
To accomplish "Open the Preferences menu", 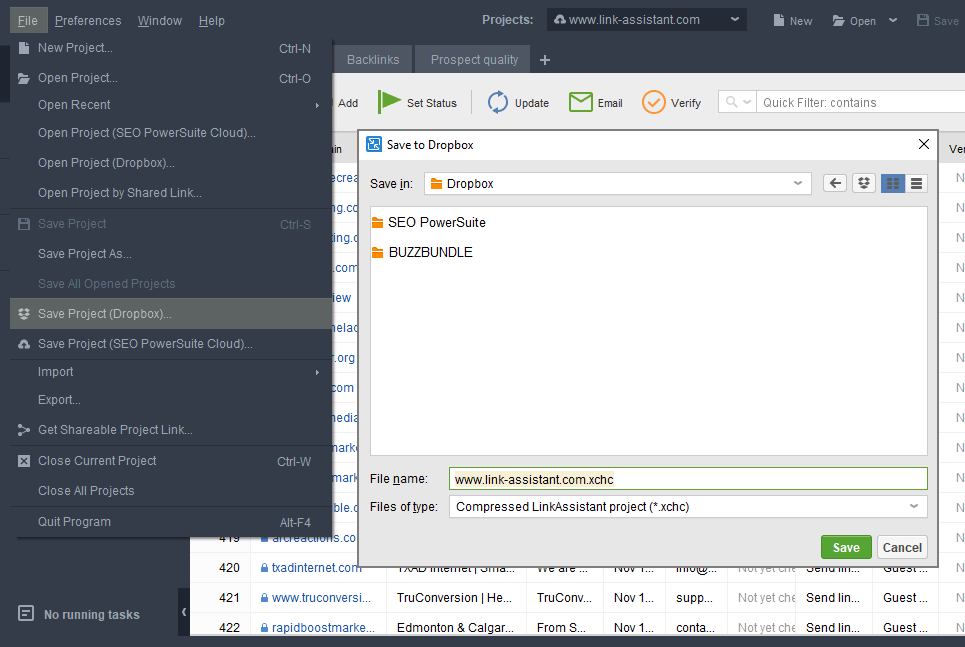I will point(88,20).
